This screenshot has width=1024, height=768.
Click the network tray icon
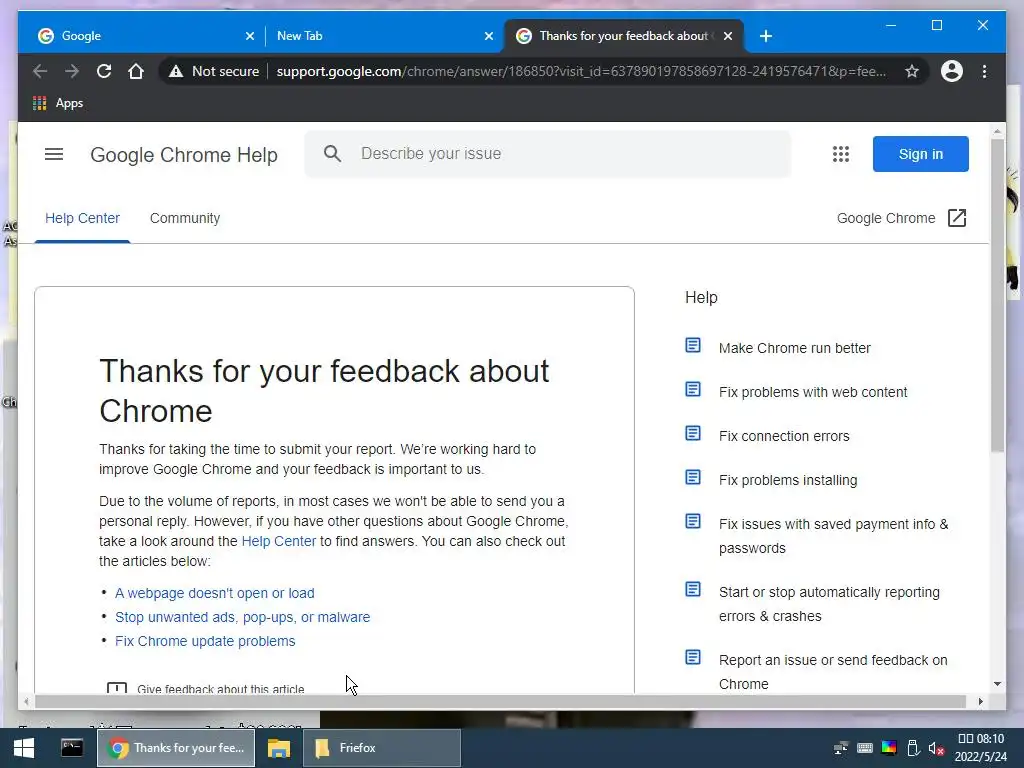(x=841, y=748)
